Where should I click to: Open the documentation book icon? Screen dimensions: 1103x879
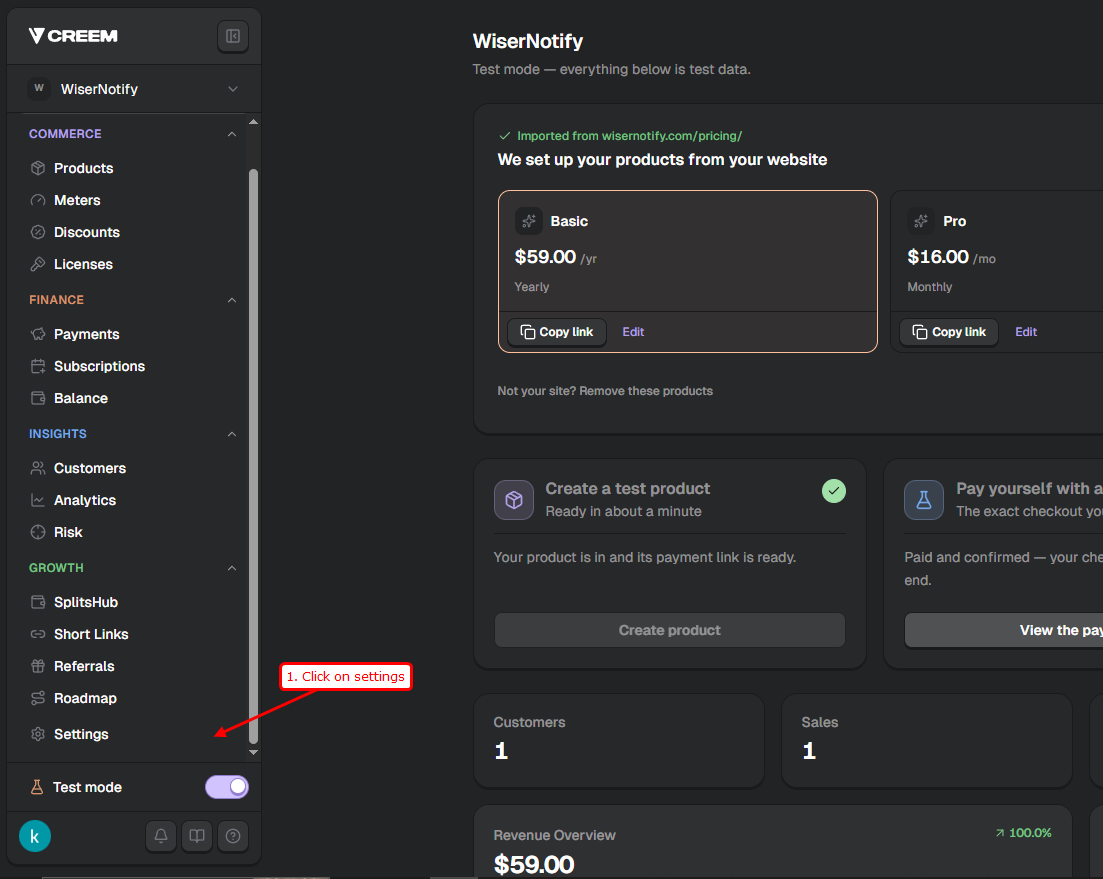[197, 836]
